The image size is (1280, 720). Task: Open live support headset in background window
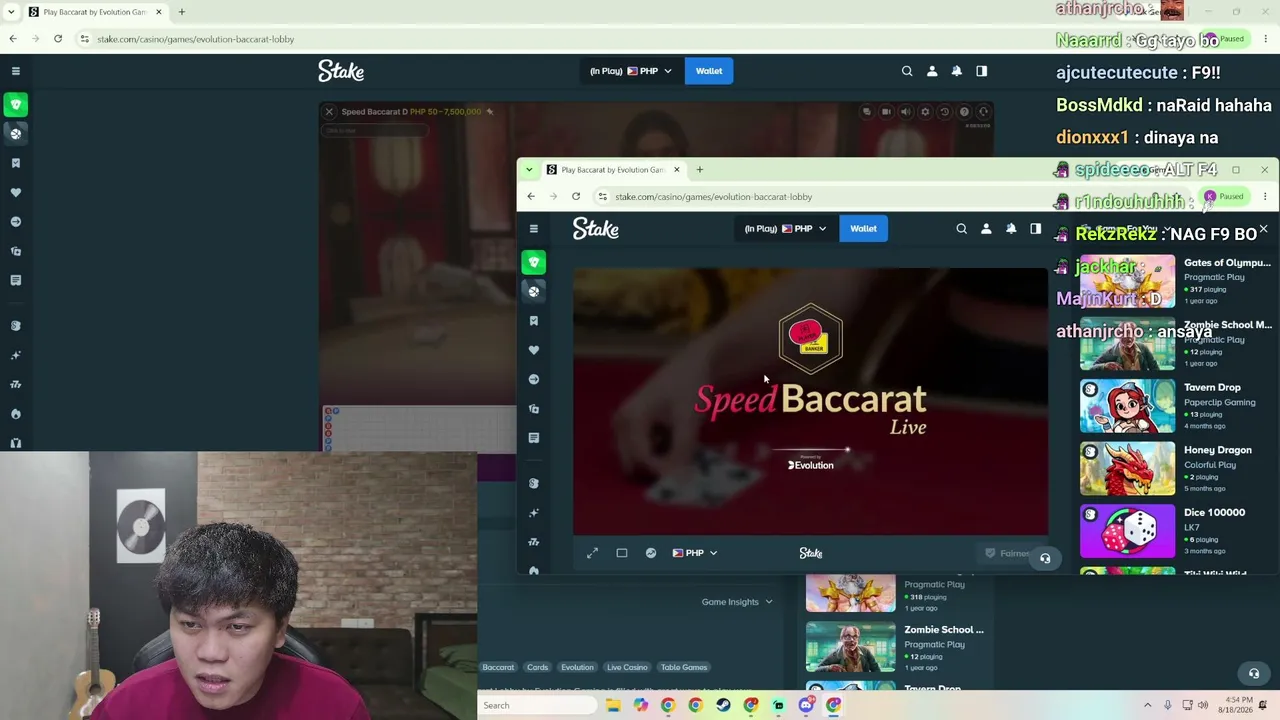(x=1254, y=674)
